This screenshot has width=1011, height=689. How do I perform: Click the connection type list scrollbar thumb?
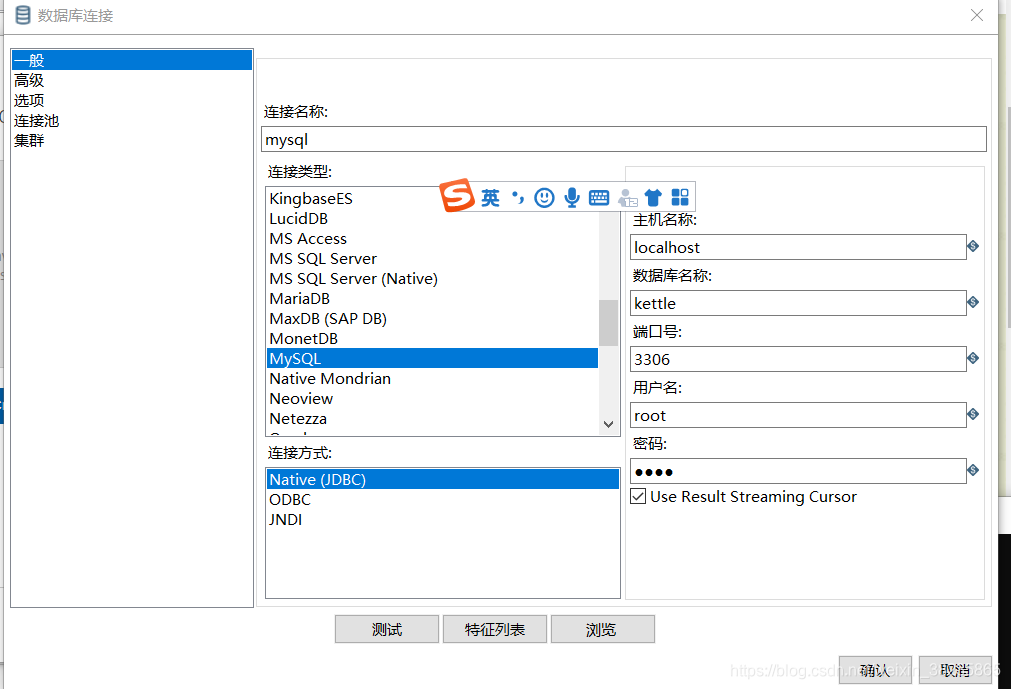pos(608,323)
